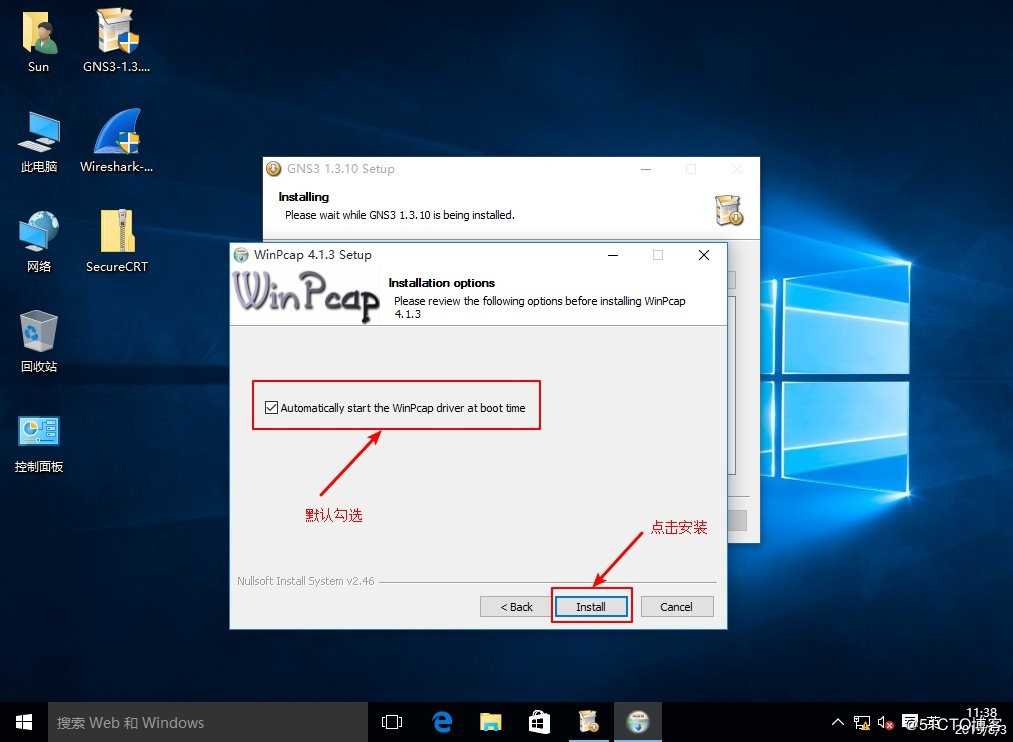The image size is (1013, 742).
Task: Open the Windows Store taskbar icon
Action: pyautogui.click(x=539, y=722)
